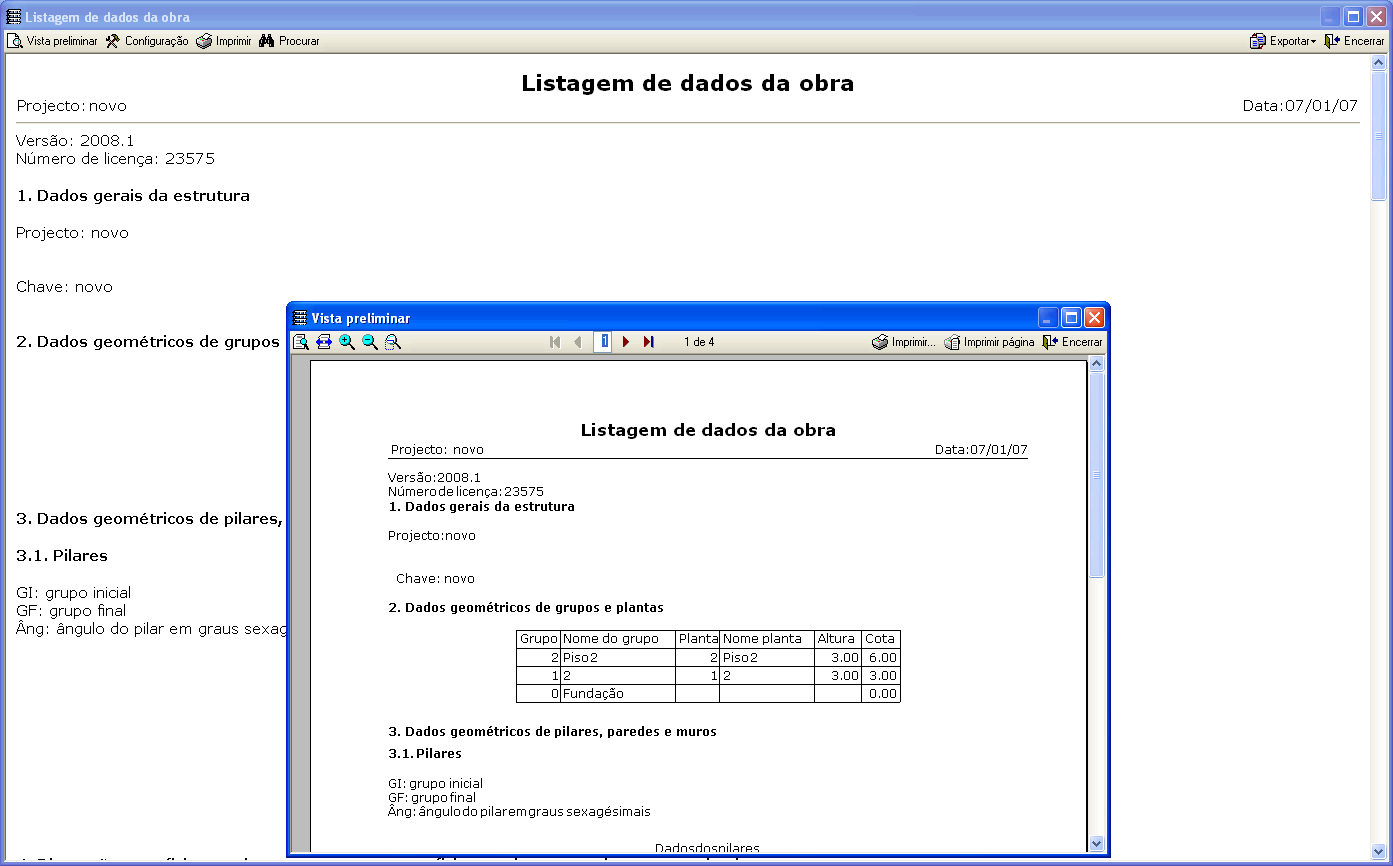Maximize the Vista preliminar window
This screenshot has width=1393, height=866.
(1071, 318)
